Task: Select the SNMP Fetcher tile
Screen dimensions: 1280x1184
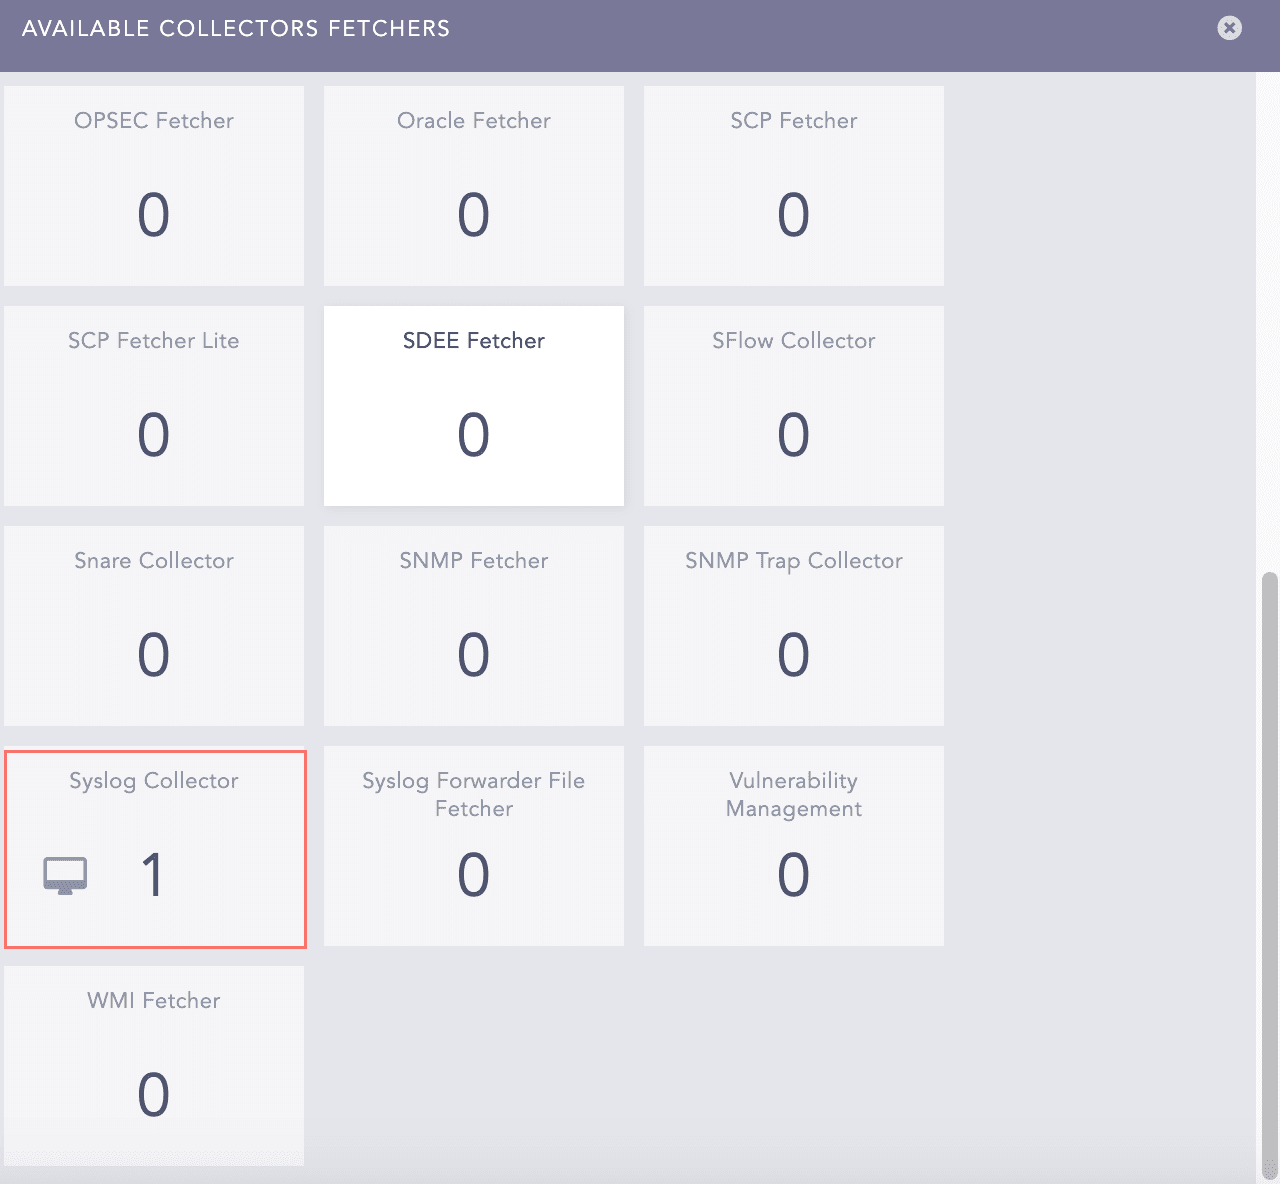Action: point(474,626)
